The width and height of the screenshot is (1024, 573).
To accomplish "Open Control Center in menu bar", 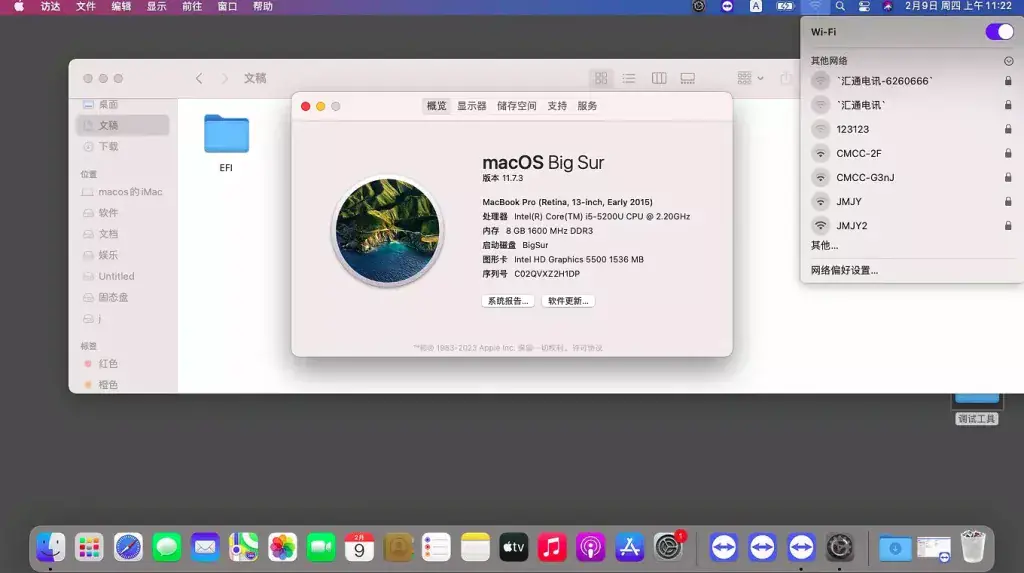I will [x=864, y=7].
